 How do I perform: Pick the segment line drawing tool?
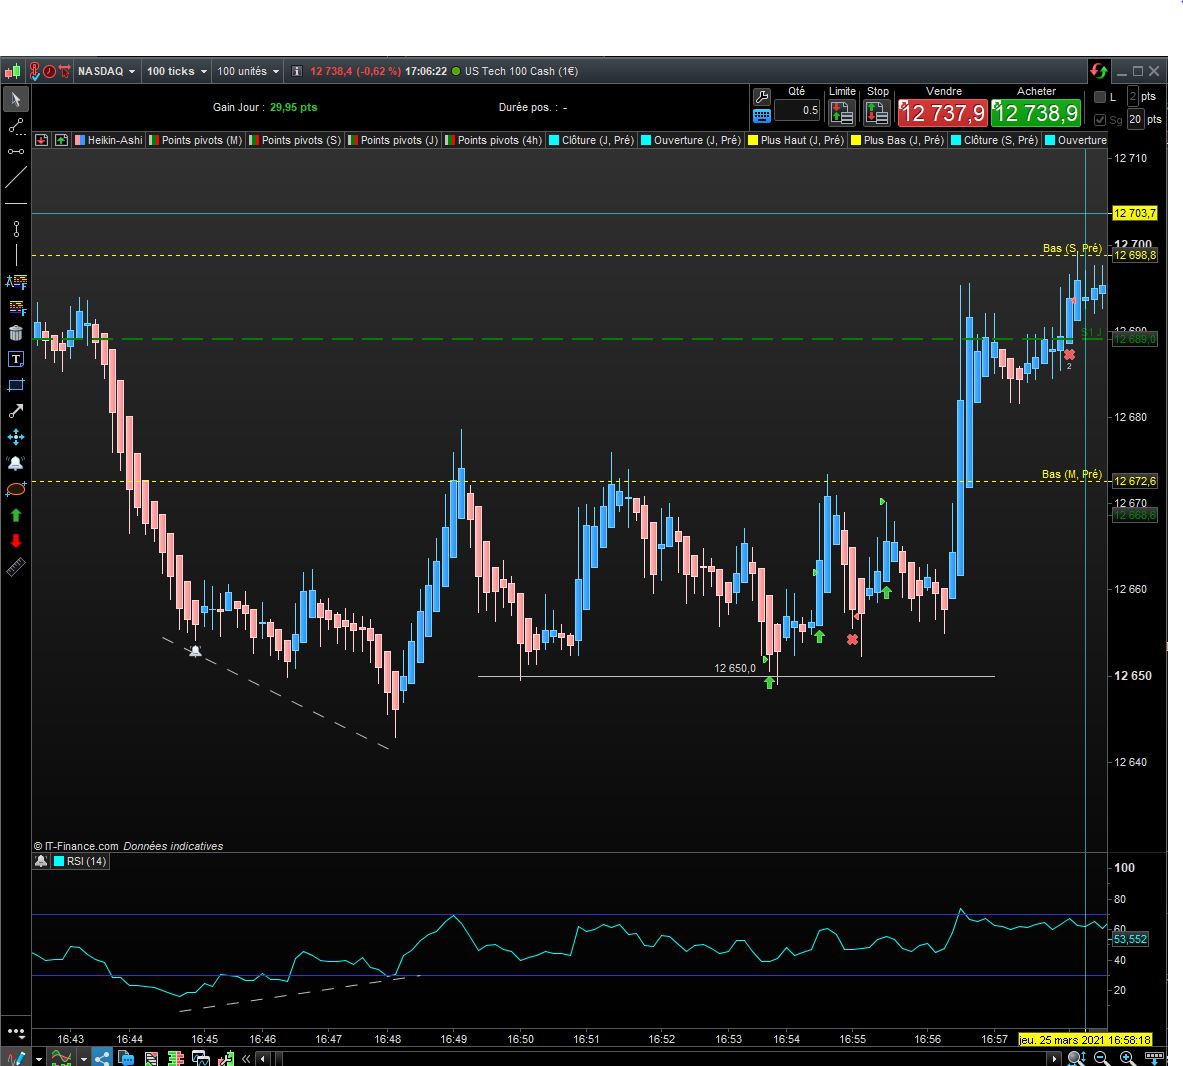pyautogui.click(x=16, y=125)
